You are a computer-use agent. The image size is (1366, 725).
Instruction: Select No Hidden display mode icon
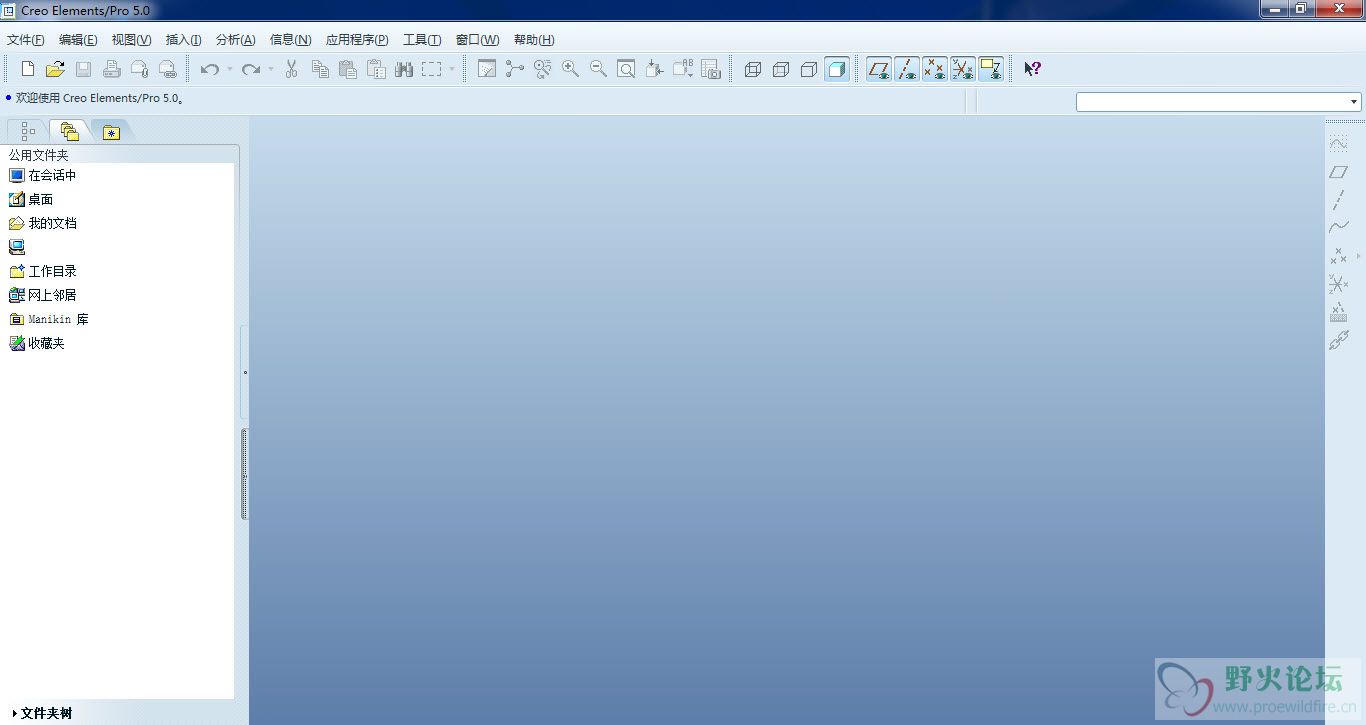(809, 69)
